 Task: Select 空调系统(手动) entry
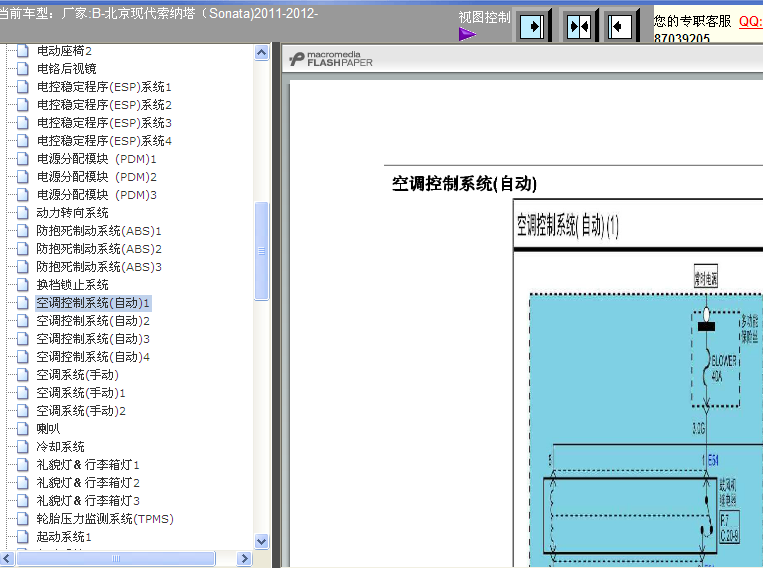(77, 375)
